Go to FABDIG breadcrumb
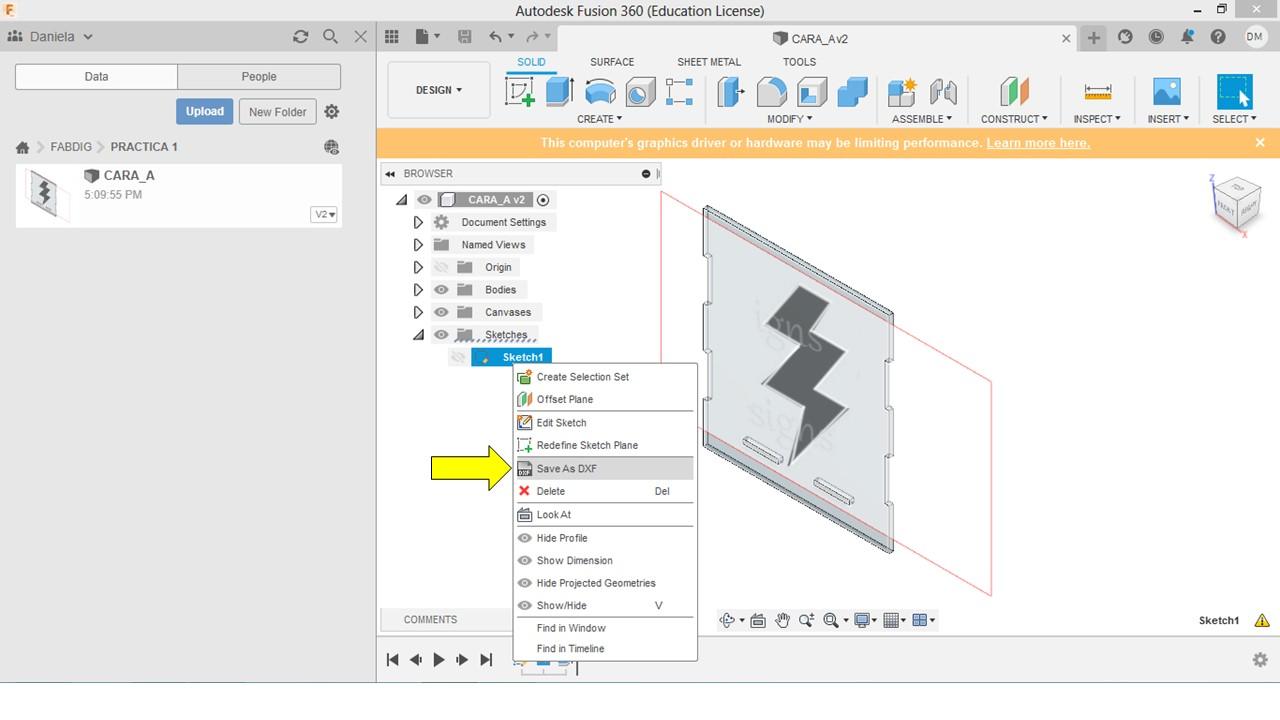This screenshot has height=720, width=1280. [71, 147]
